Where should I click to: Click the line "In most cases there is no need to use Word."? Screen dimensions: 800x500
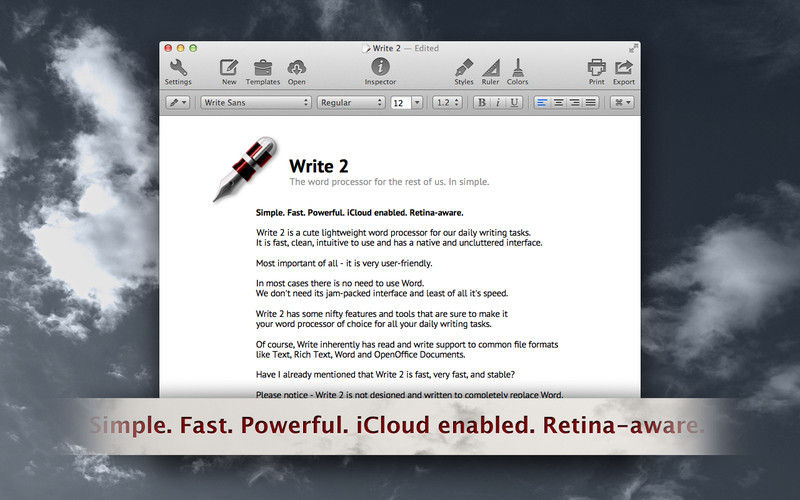(x=340, y=283)
